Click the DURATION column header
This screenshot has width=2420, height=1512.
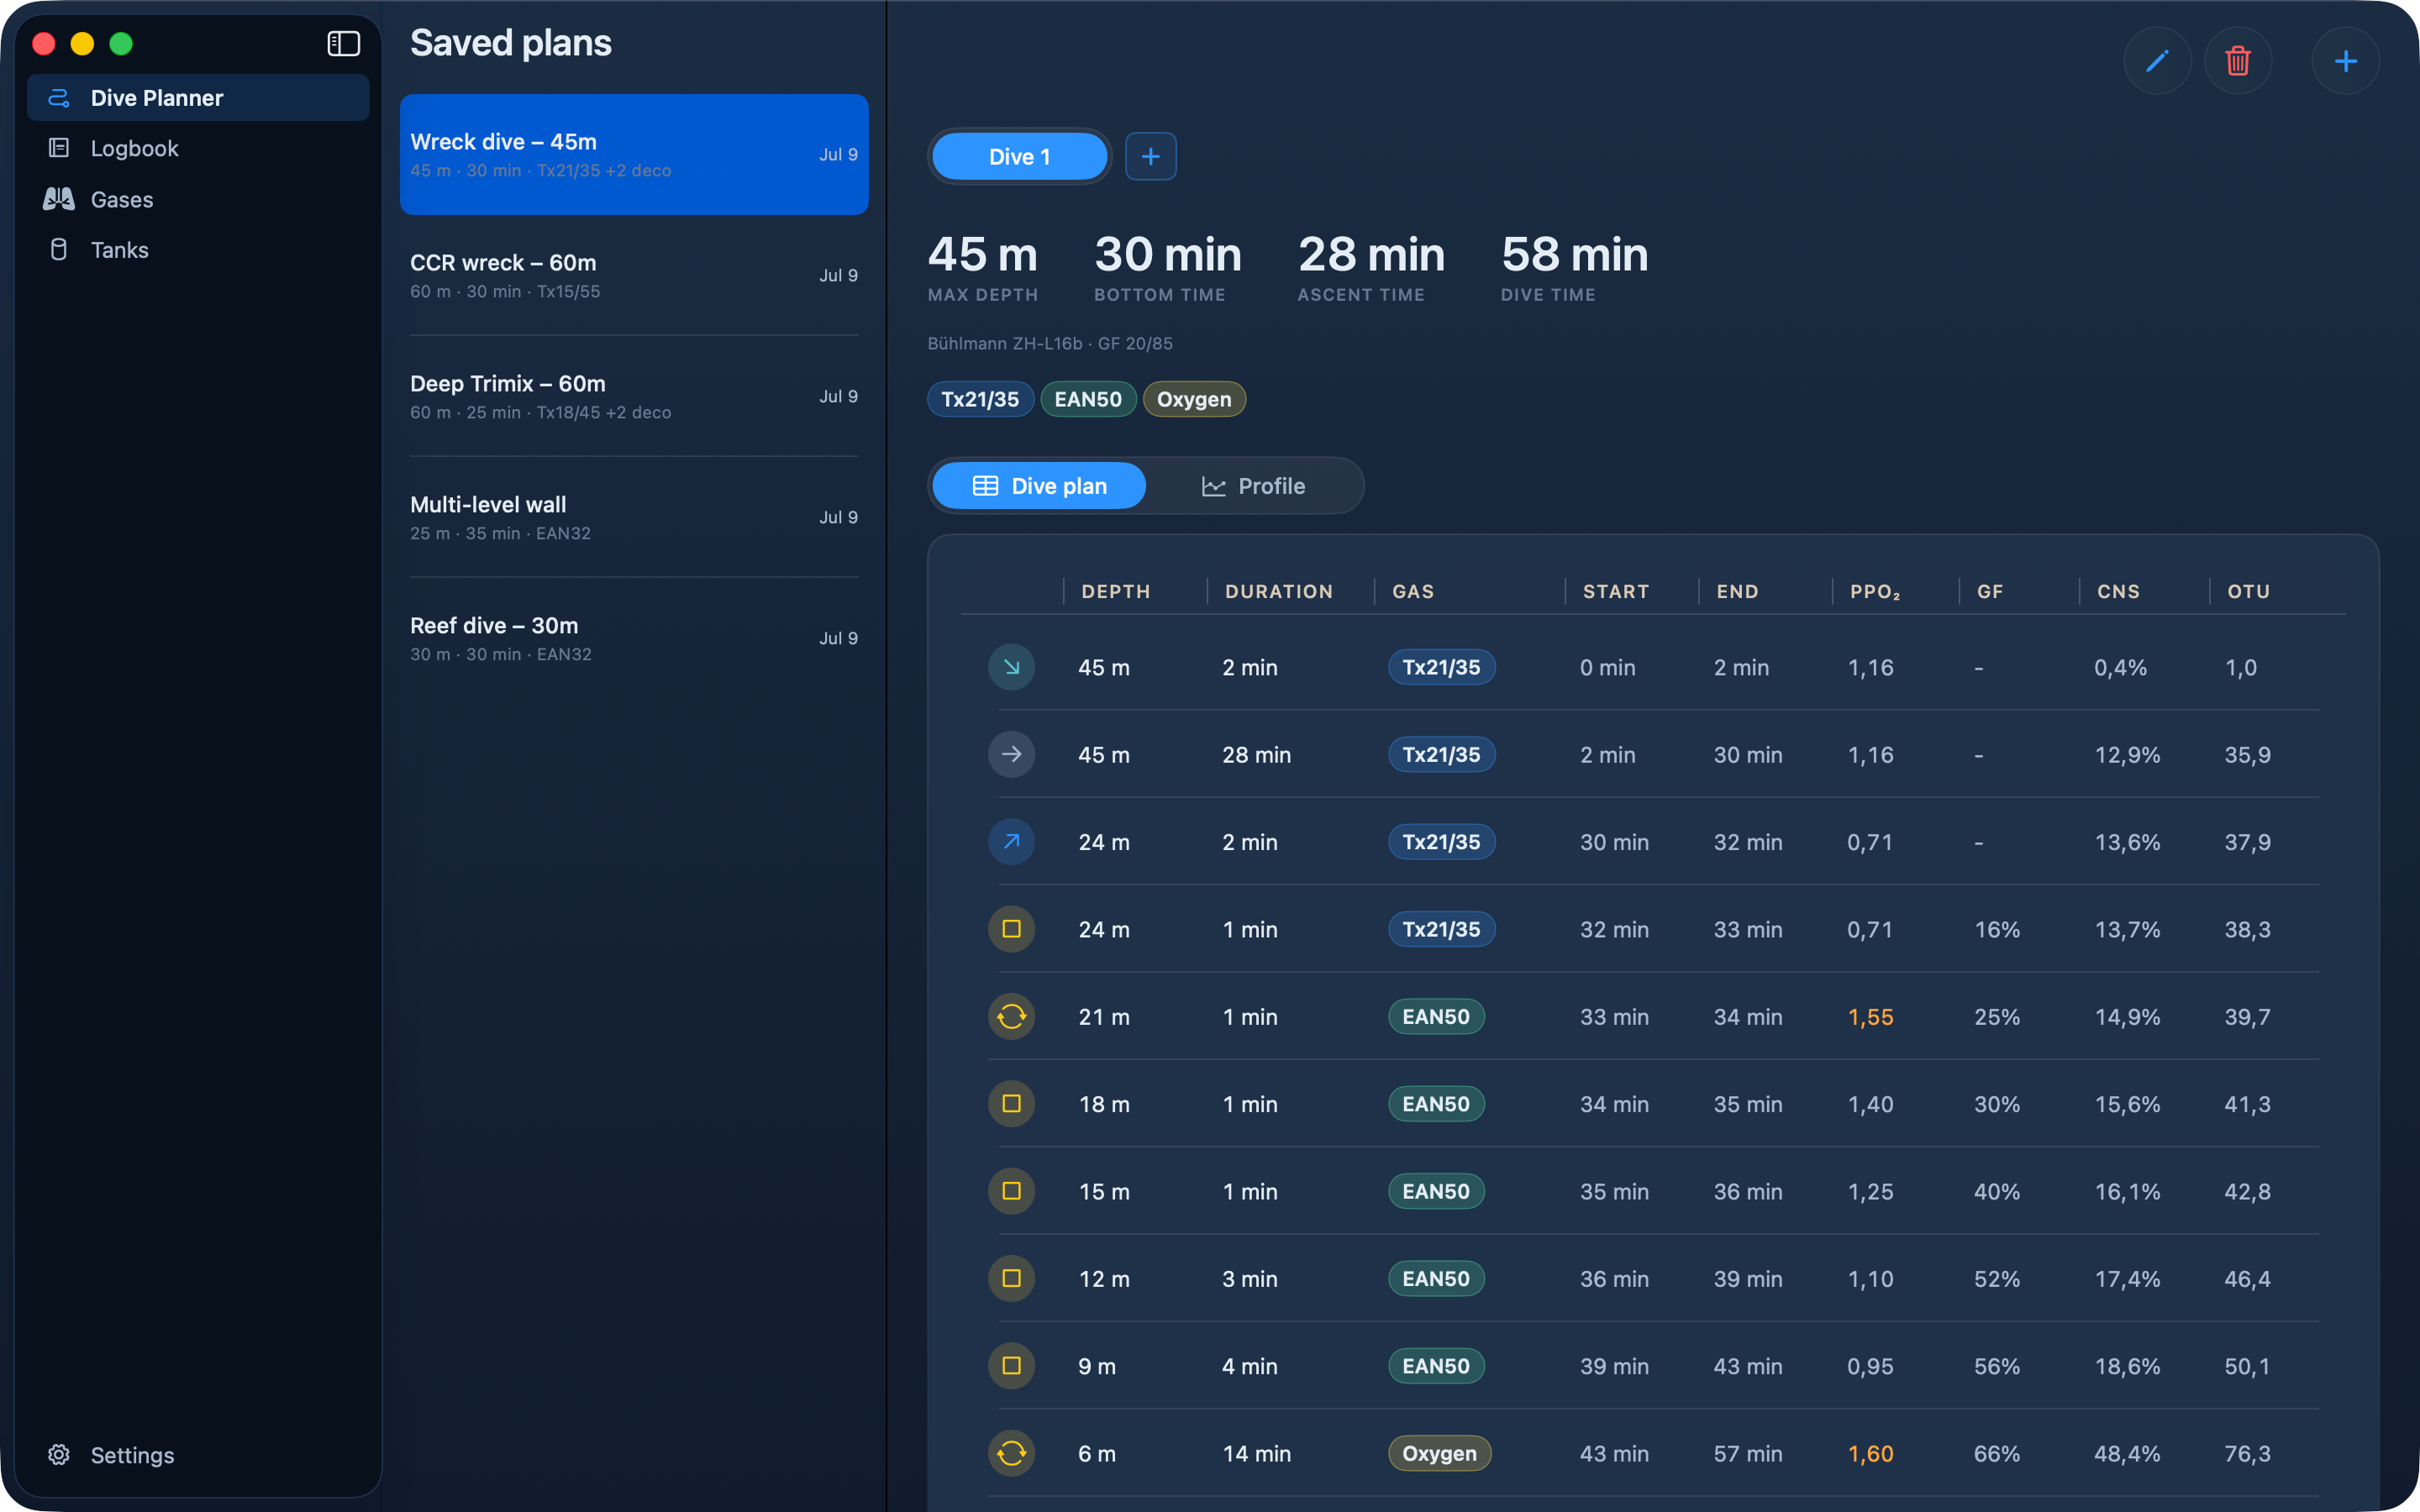click(x=1278, y=591)
